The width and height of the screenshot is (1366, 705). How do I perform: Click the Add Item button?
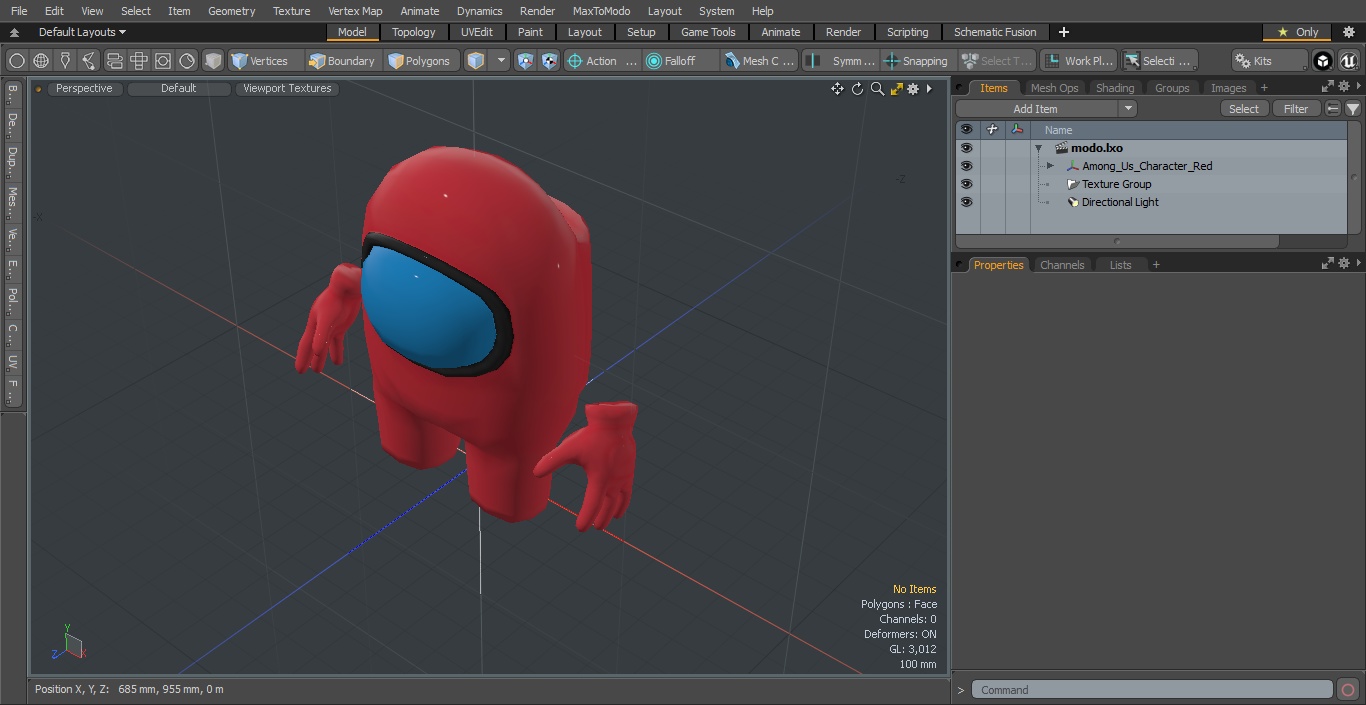[x=1036, y=109]
